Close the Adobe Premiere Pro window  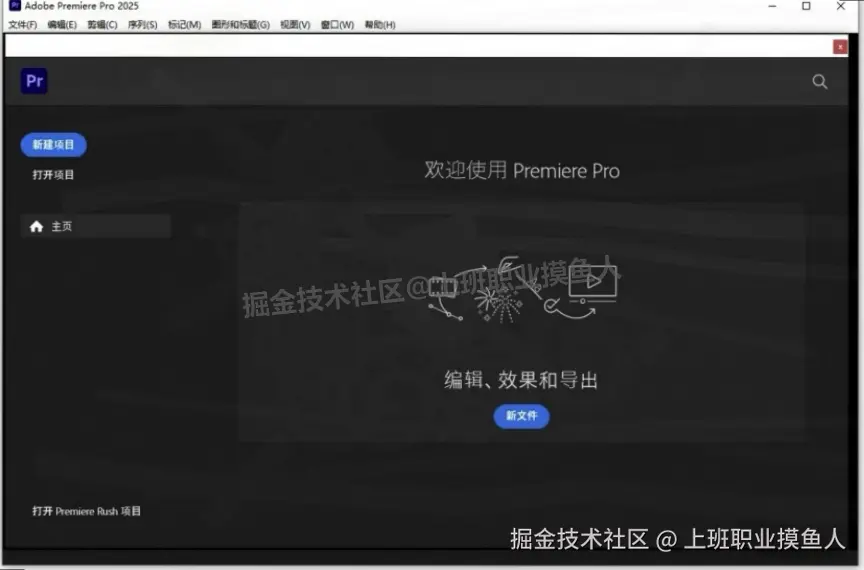tap(841, 6)
